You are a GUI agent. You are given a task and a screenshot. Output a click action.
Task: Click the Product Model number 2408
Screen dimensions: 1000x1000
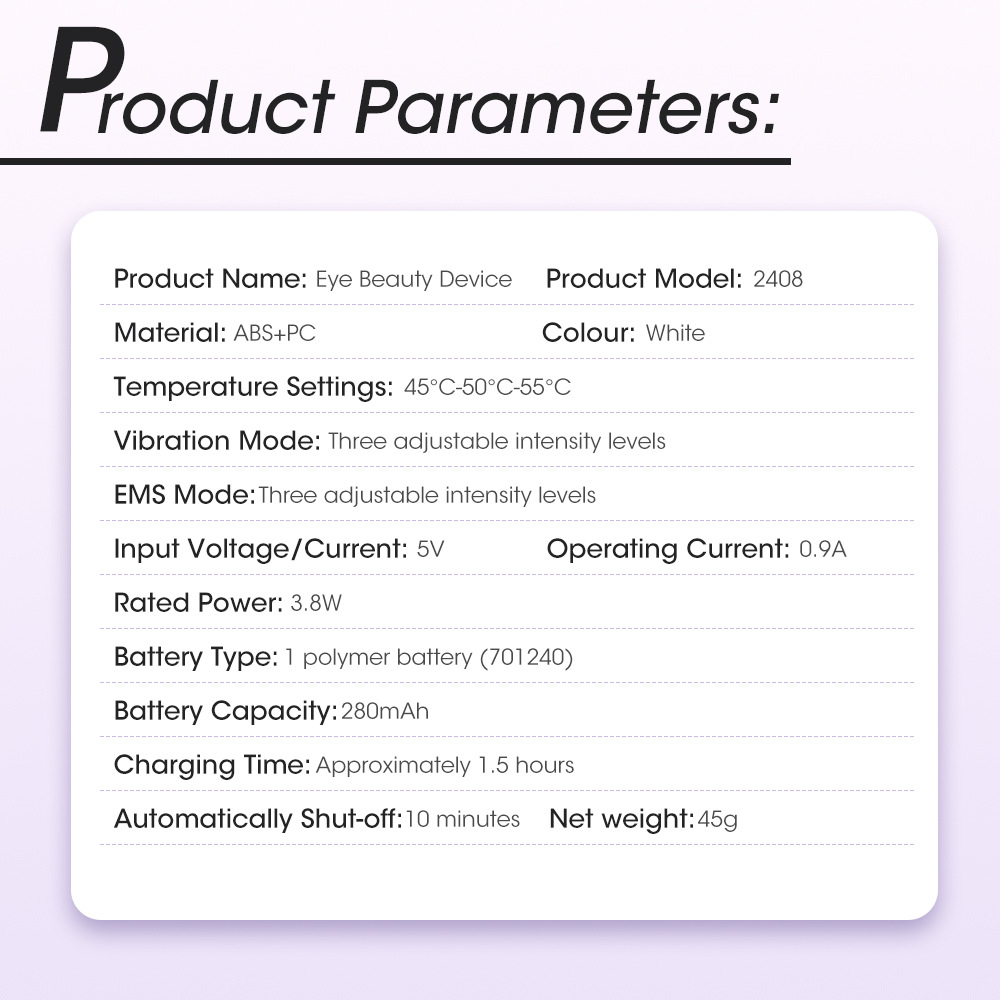[778, 280]
